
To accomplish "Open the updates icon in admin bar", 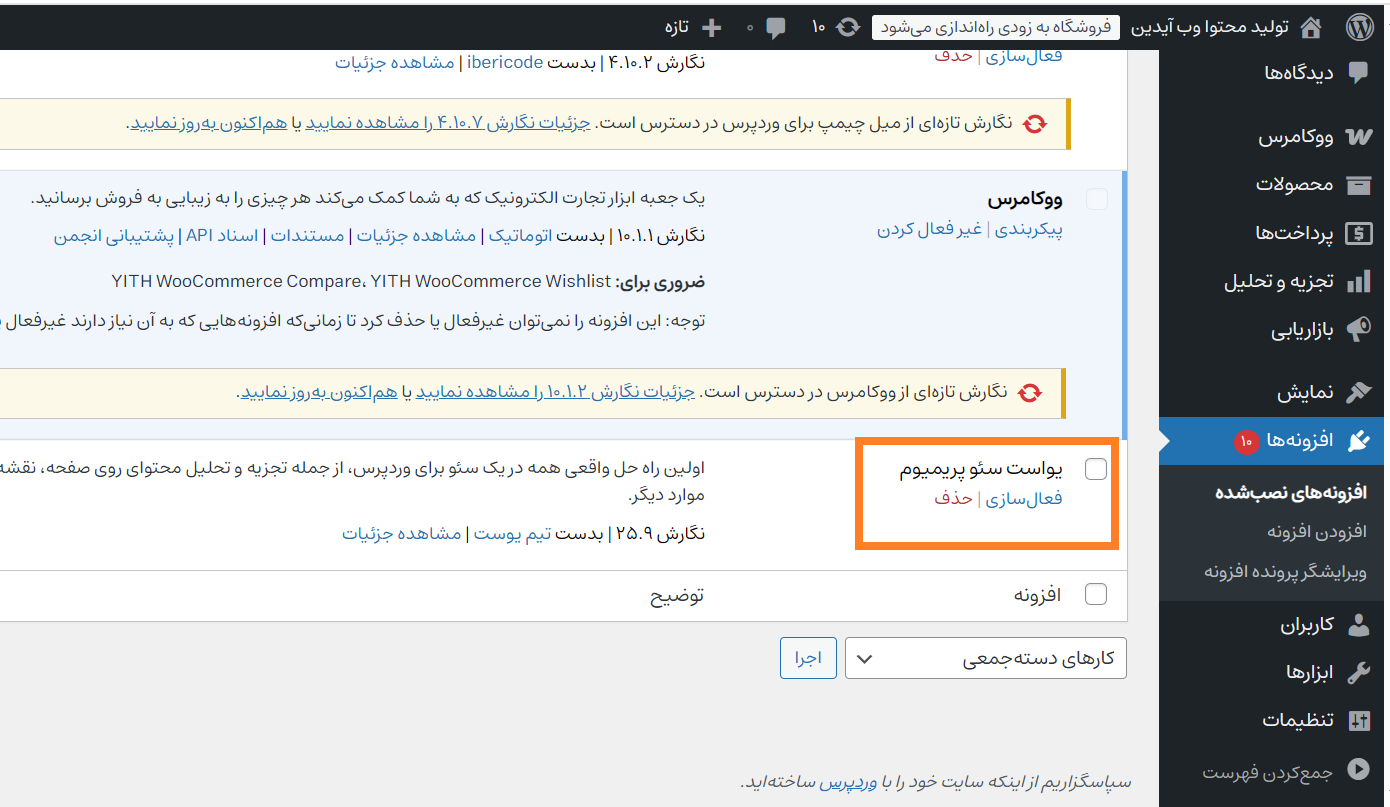I will click(847, 27).
